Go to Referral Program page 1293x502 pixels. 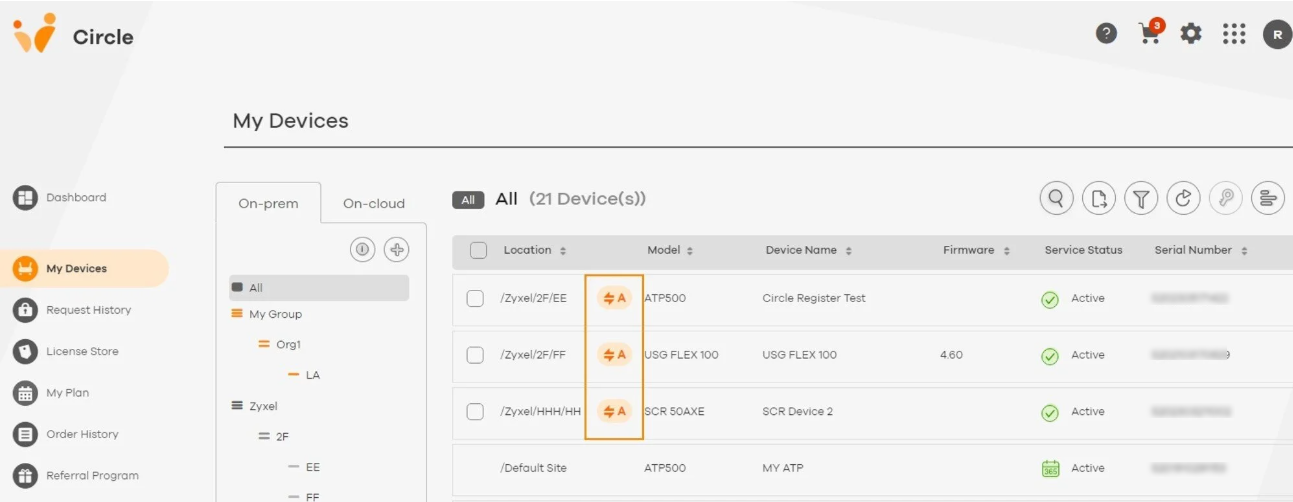(x=92, y=475)
